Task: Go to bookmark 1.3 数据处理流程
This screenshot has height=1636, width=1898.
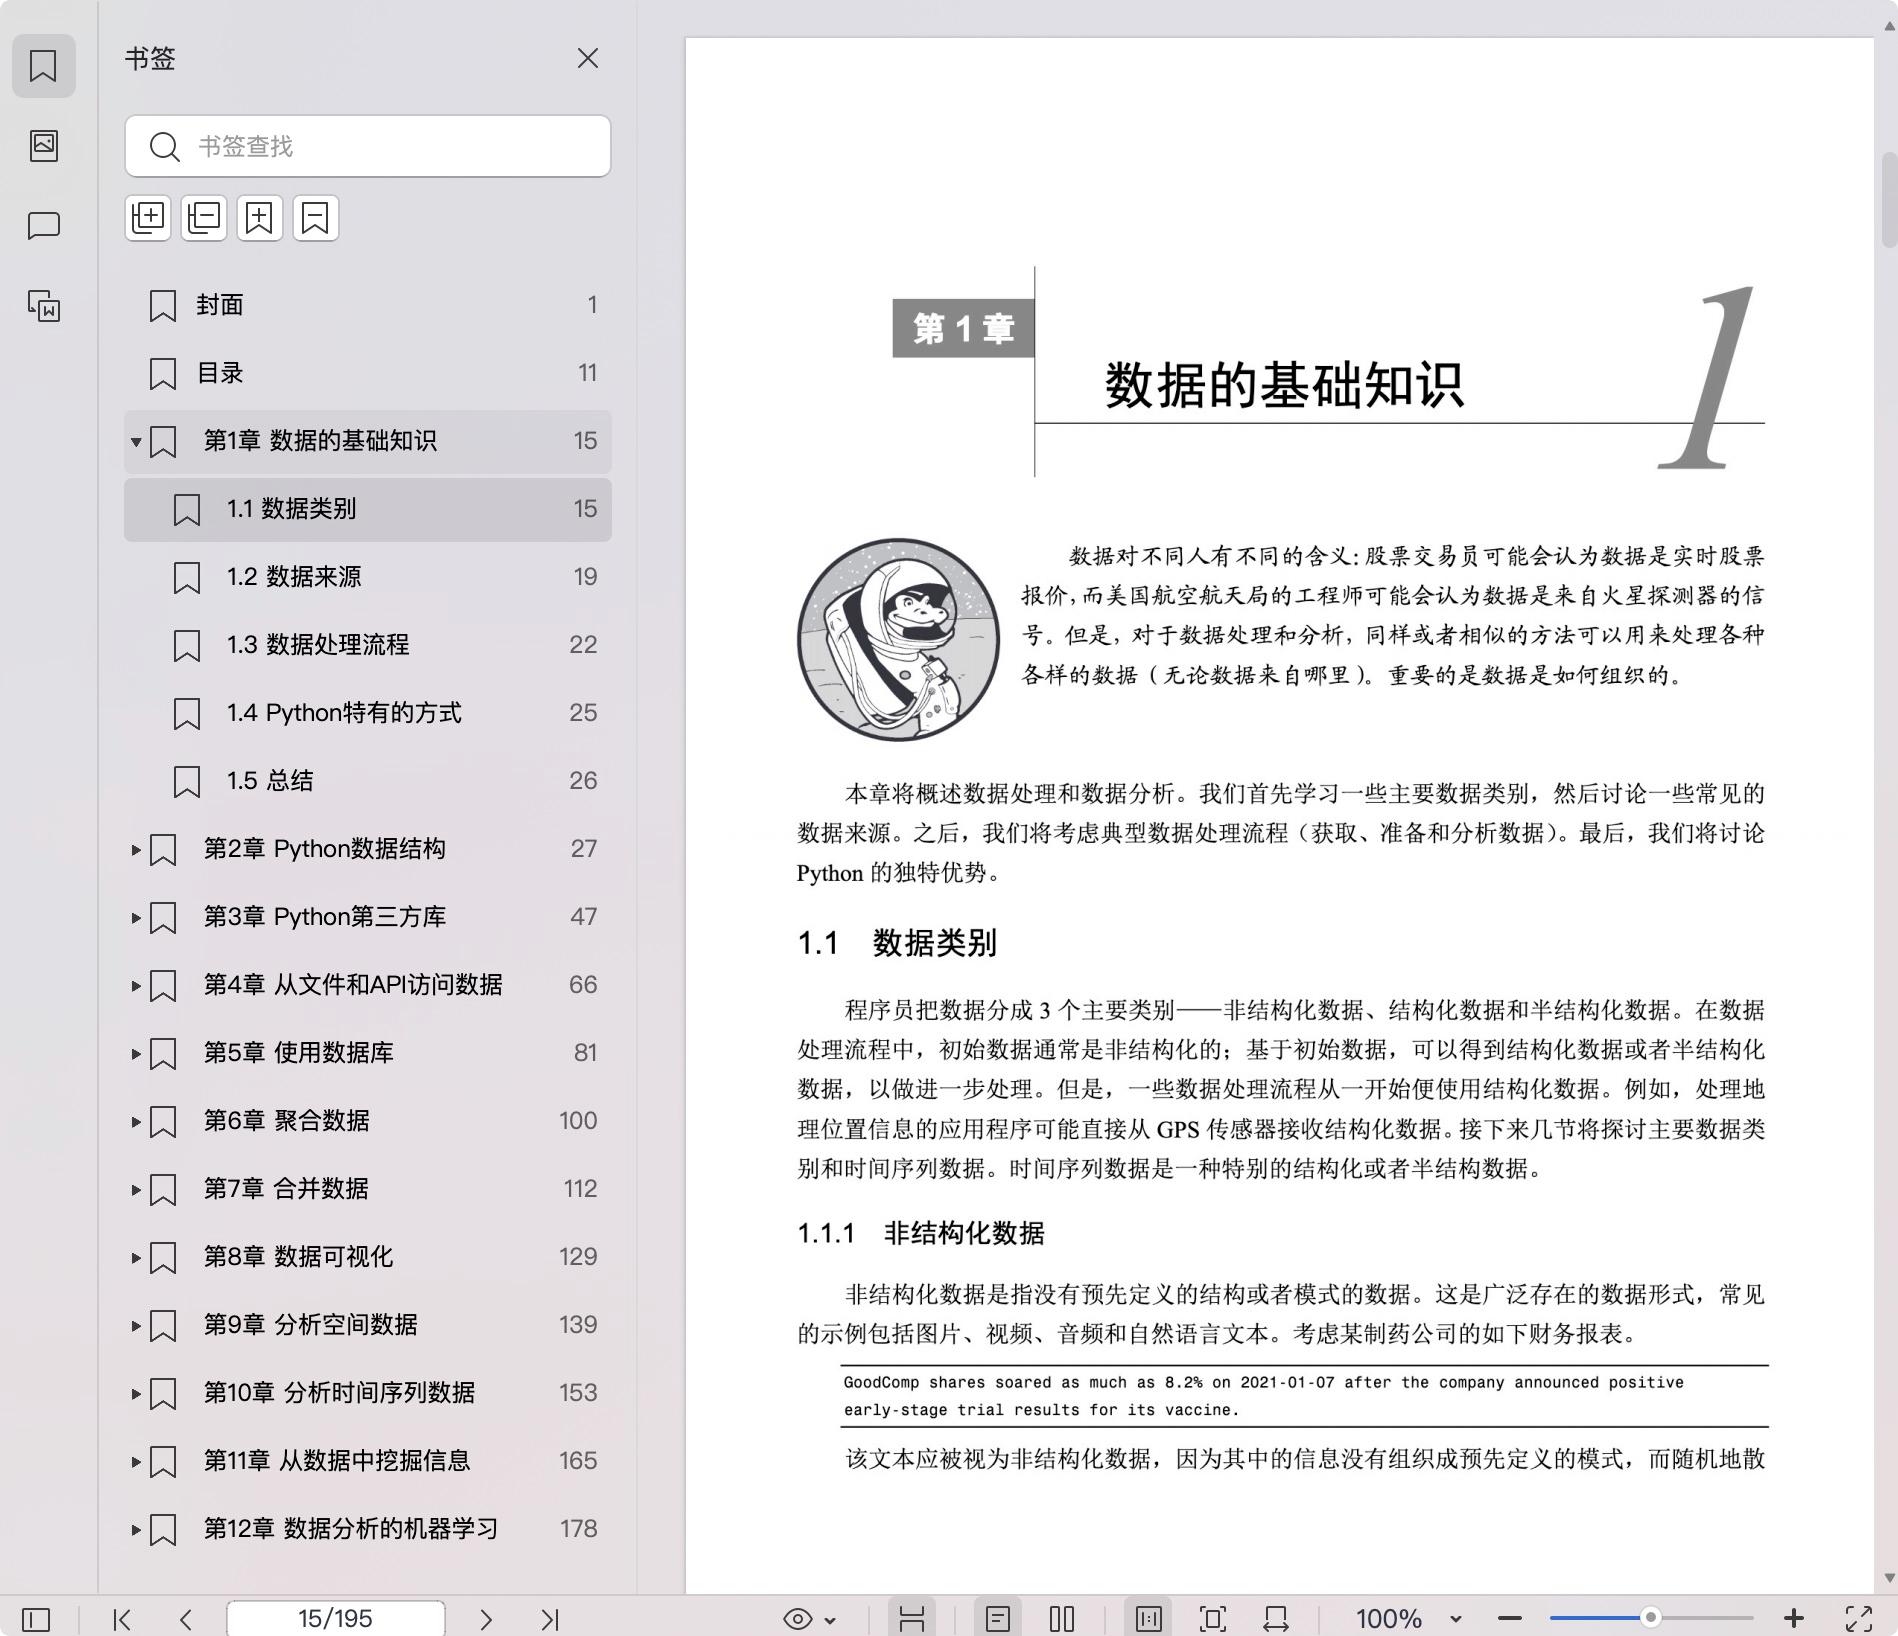Action: [368, 645]
